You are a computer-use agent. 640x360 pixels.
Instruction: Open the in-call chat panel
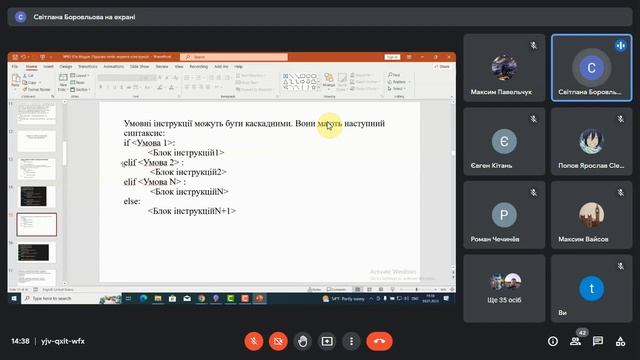[x=598, y=341]
